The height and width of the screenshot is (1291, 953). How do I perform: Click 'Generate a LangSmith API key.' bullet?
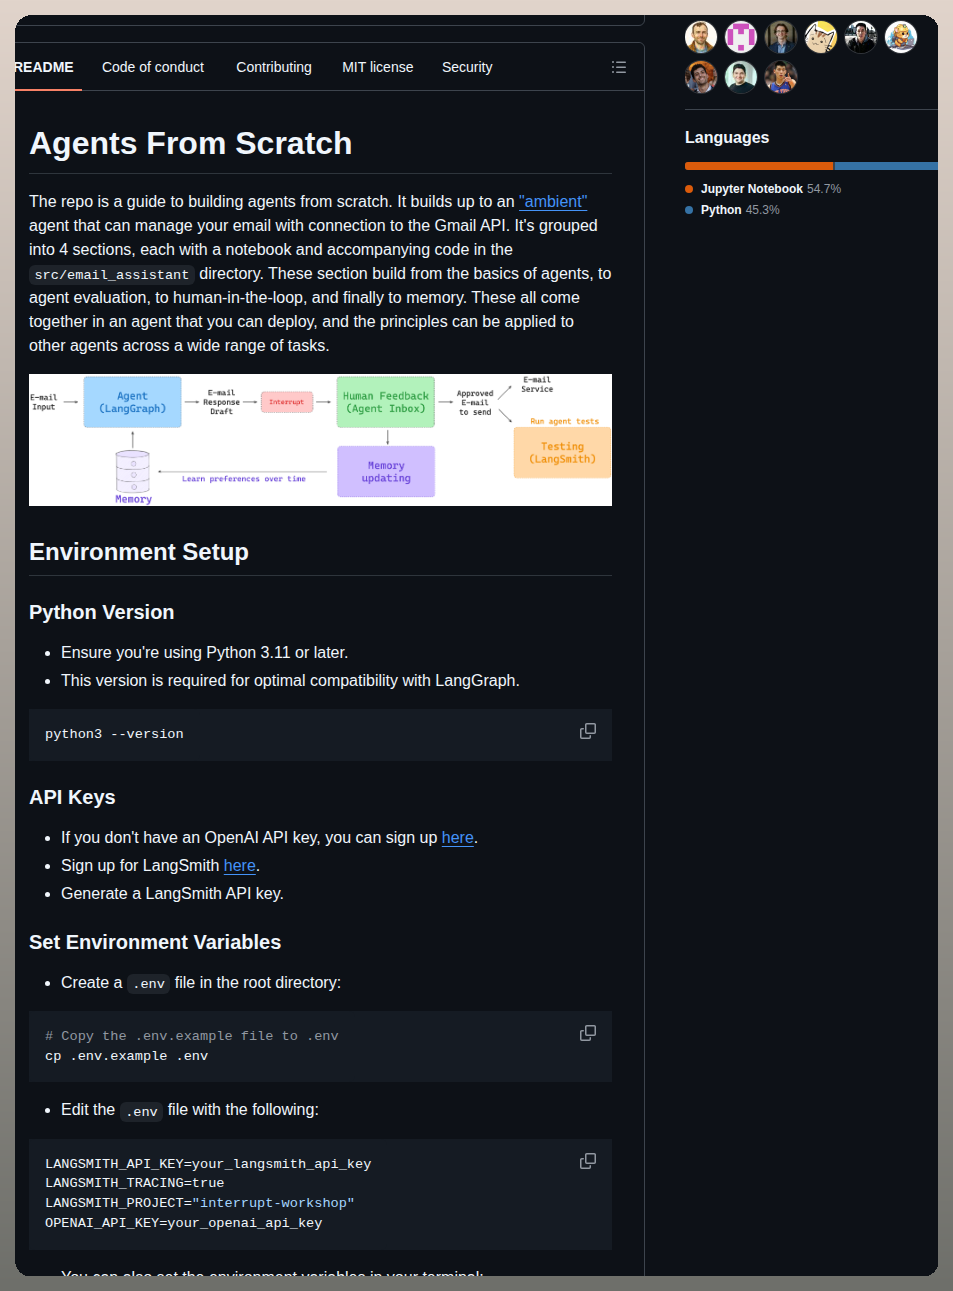pyautogui.click(x=172, y=893)
